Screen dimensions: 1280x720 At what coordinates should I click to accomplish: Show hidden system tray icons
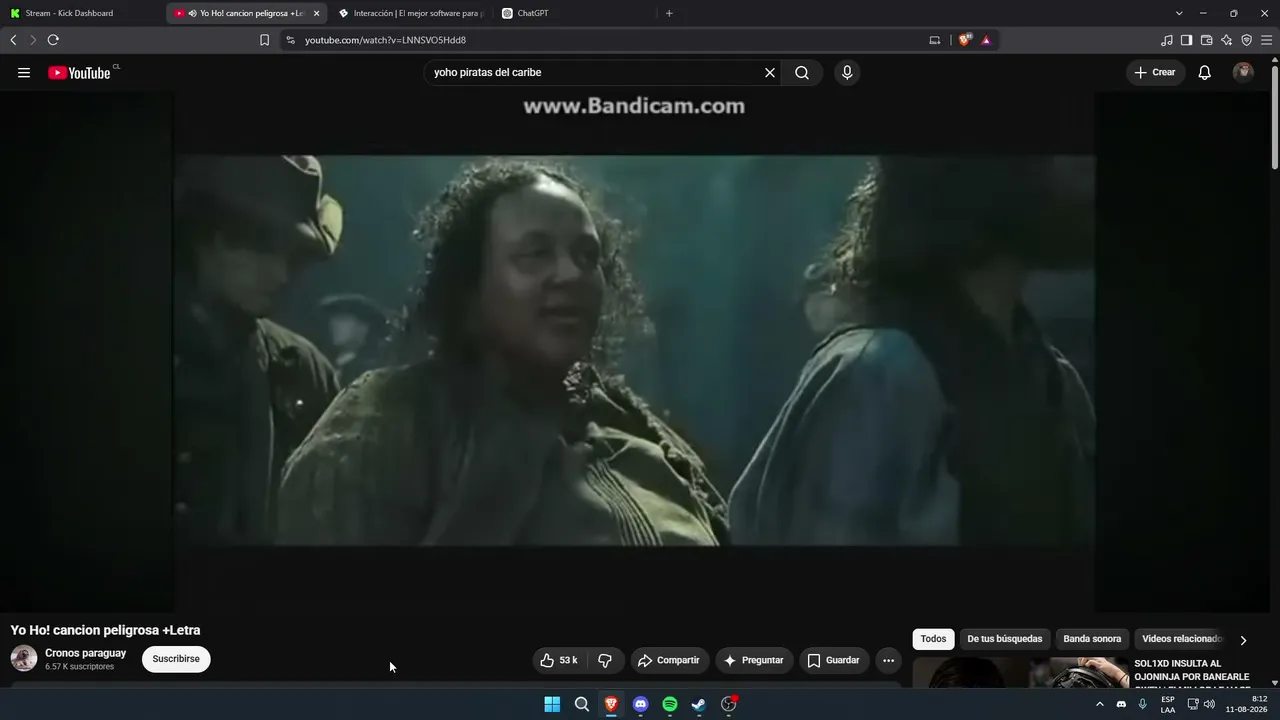(1099, 704)
